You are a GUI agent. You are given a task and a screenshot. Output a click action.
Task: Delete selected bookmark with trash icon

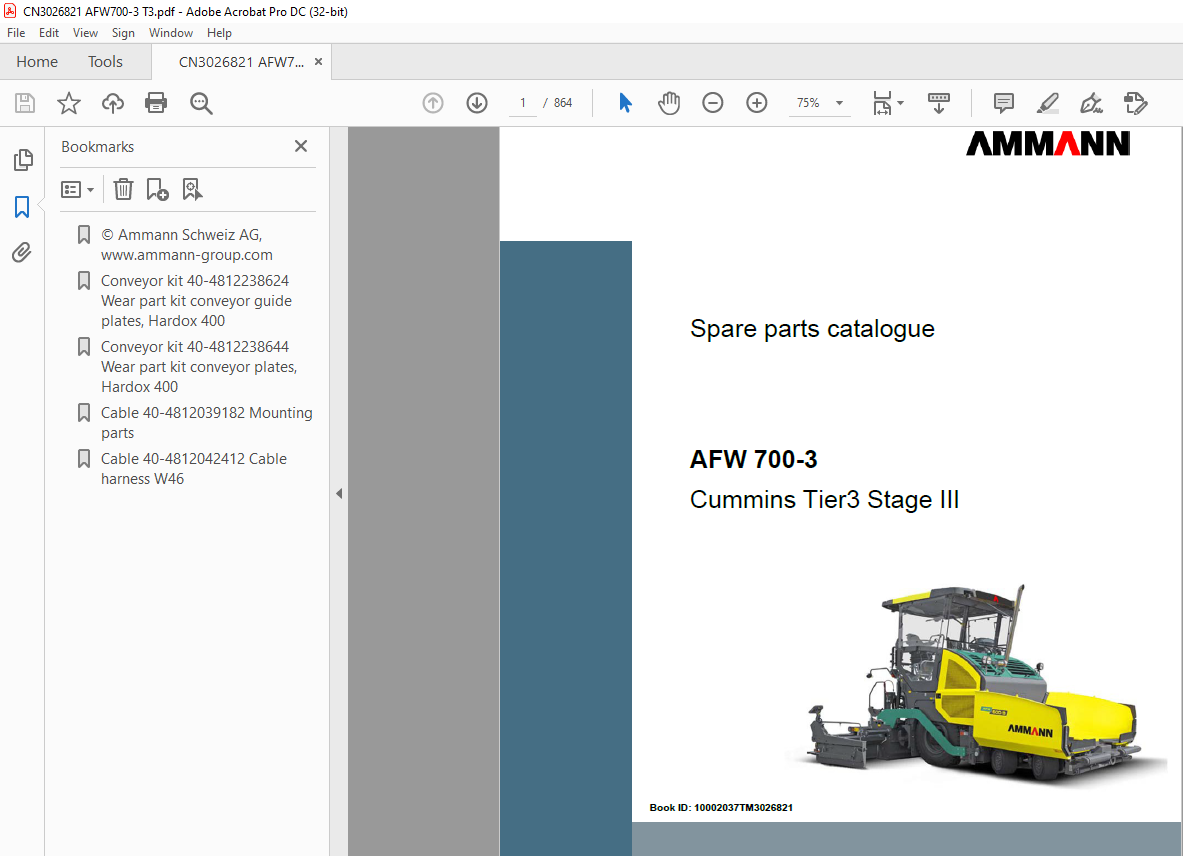click(x=123, y=189)
